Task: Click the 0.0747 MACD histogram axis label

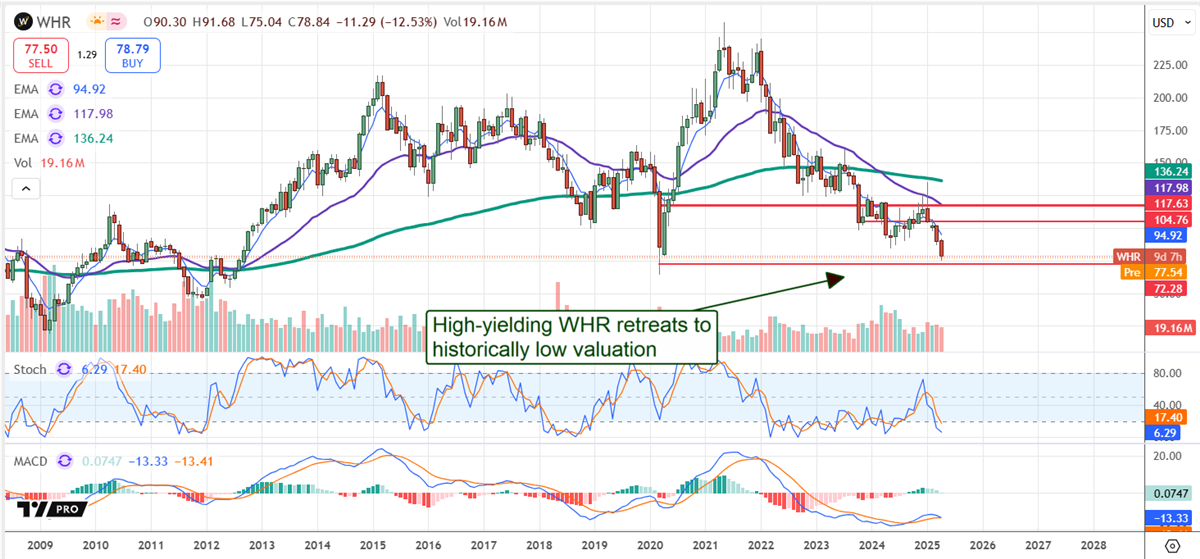Action: coord(1169,494)
